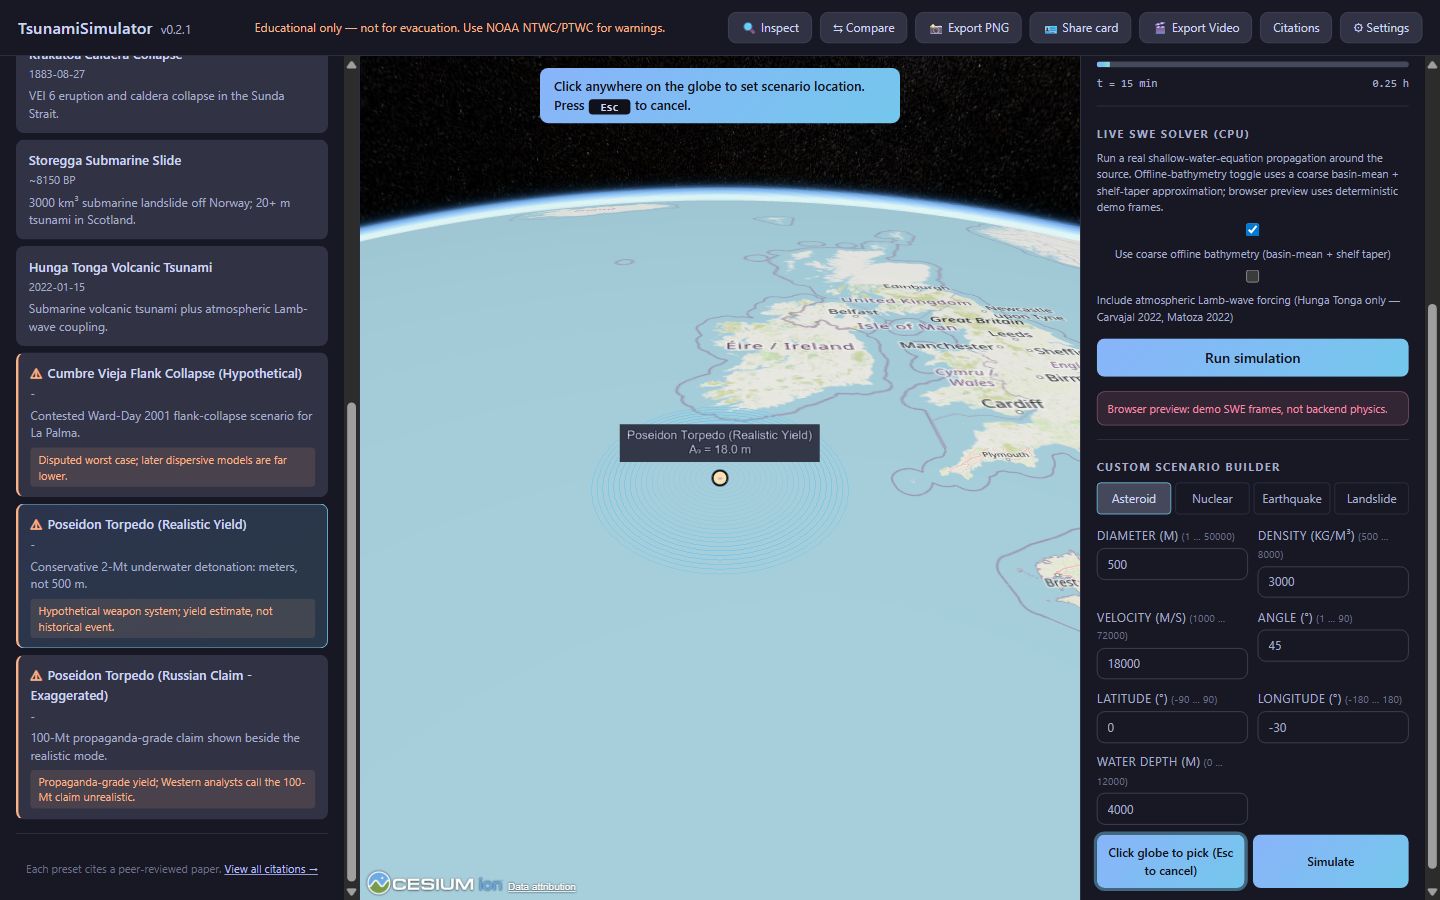Select the Cumbre Vieja Flank Collapse preset
Image resolution: width=1440 pixels, height=900 pixels.
[x=172, y=425]
